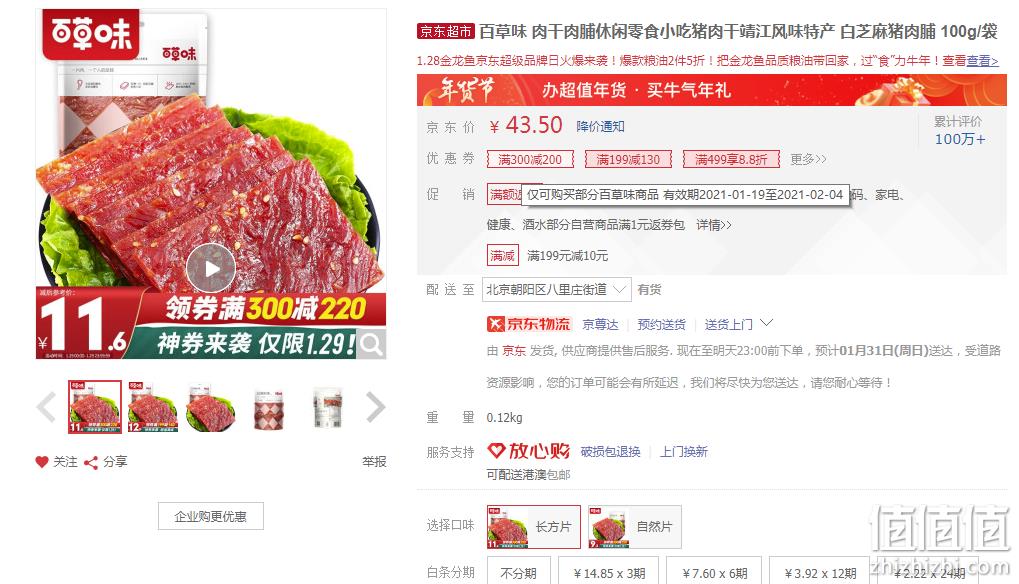The image size is (1019, 584).
Task: Click the share 分享 icon
Action: tap(91, 463)
